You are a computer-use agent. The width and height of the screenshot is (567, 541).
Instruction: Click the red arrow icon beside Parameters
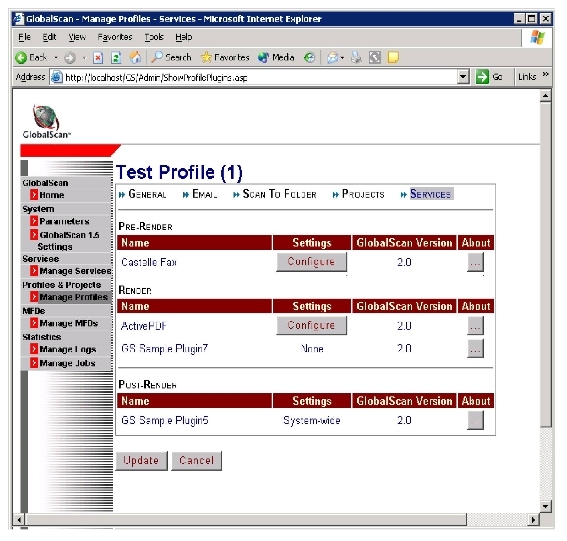34,221
